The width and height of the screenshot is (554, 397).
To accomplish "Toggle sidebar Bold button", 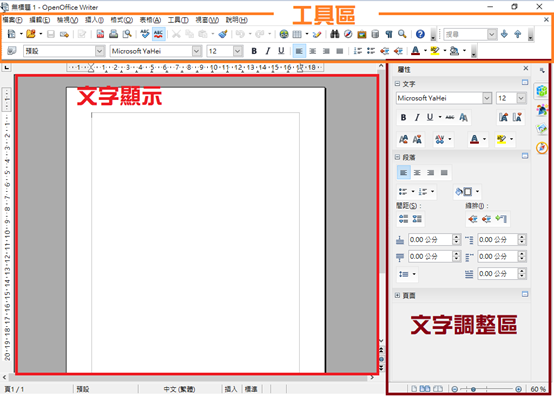I will point(403,118).
